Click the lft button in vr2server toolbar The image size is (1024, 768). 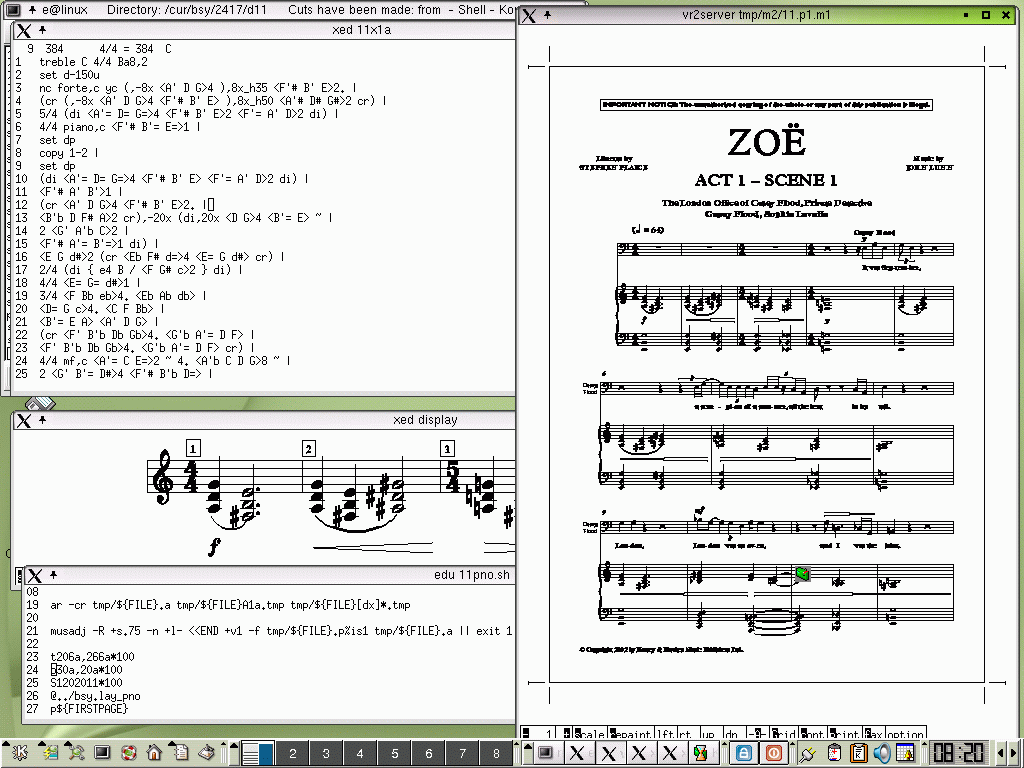point(665,734)
